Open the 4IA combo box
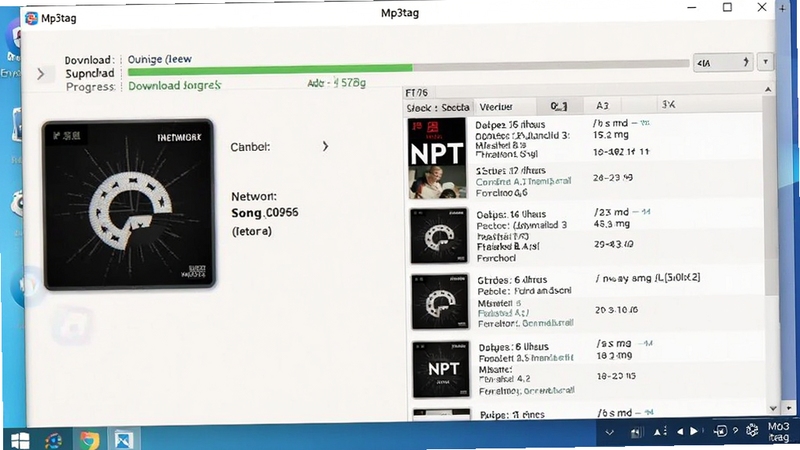 [722, 63]
